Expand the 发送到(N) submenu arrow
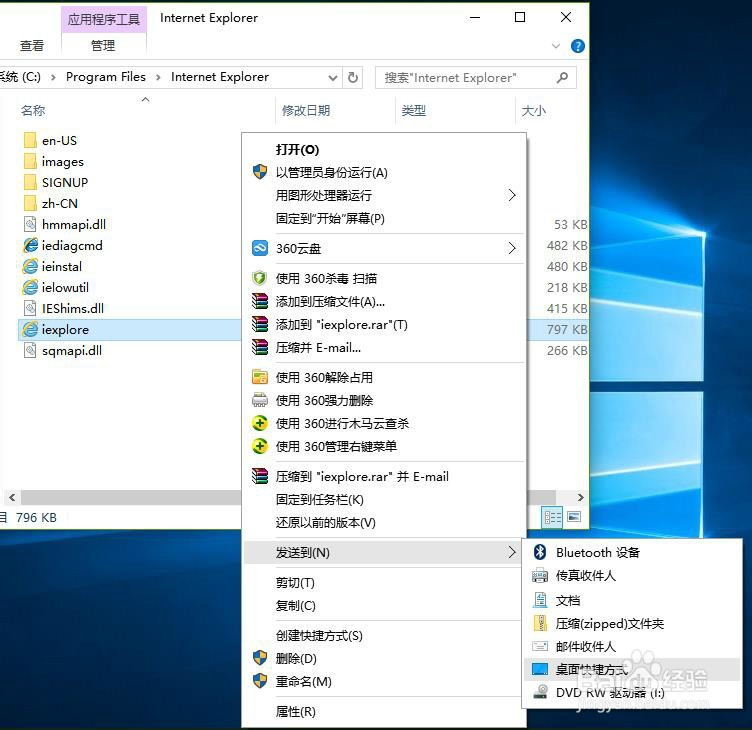752x730 pixels. click(512, 552)
